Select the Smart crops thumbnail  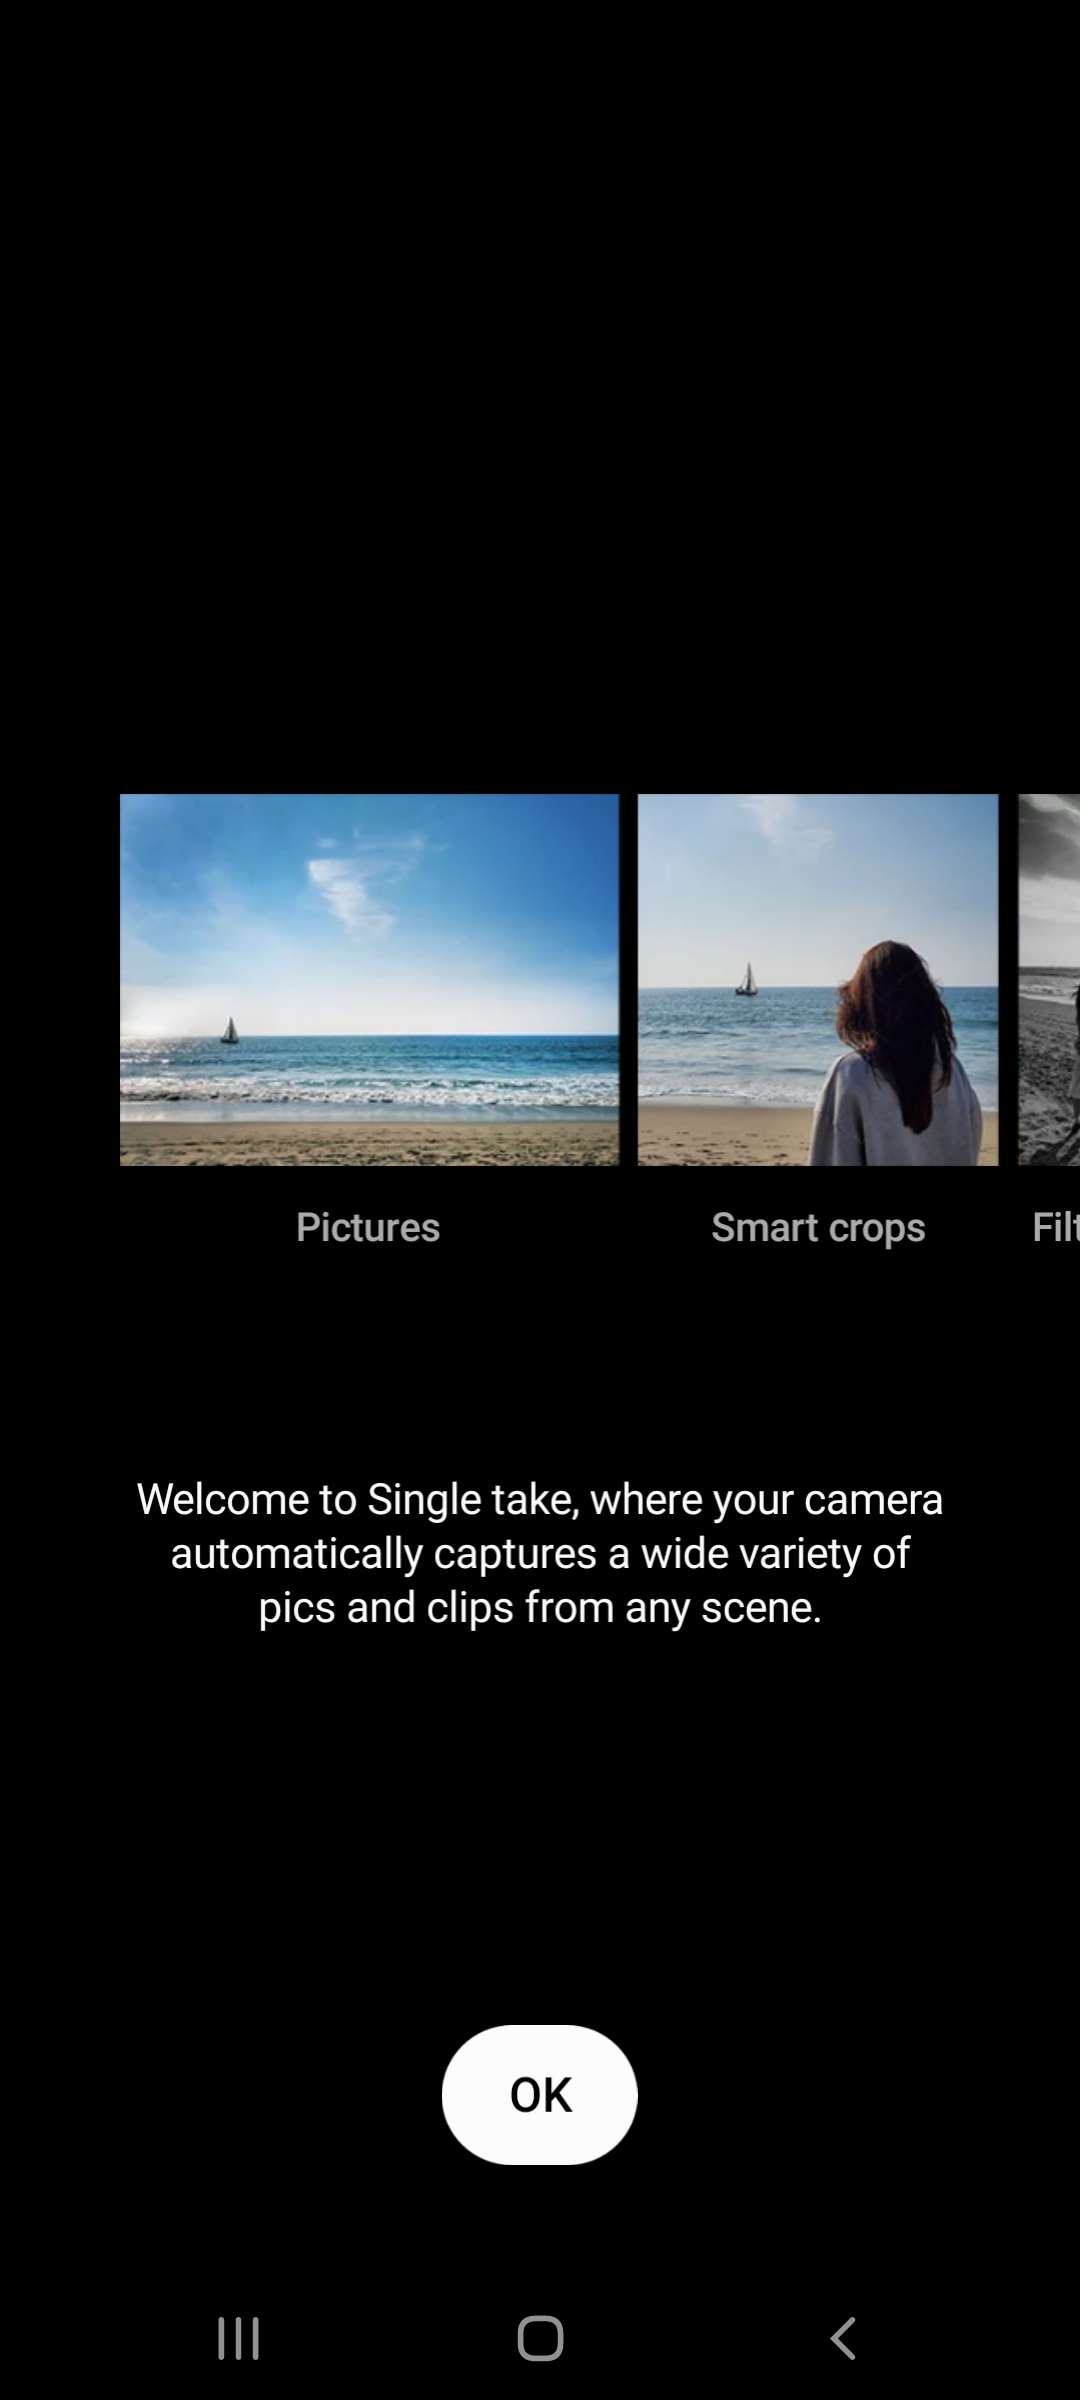817,979
